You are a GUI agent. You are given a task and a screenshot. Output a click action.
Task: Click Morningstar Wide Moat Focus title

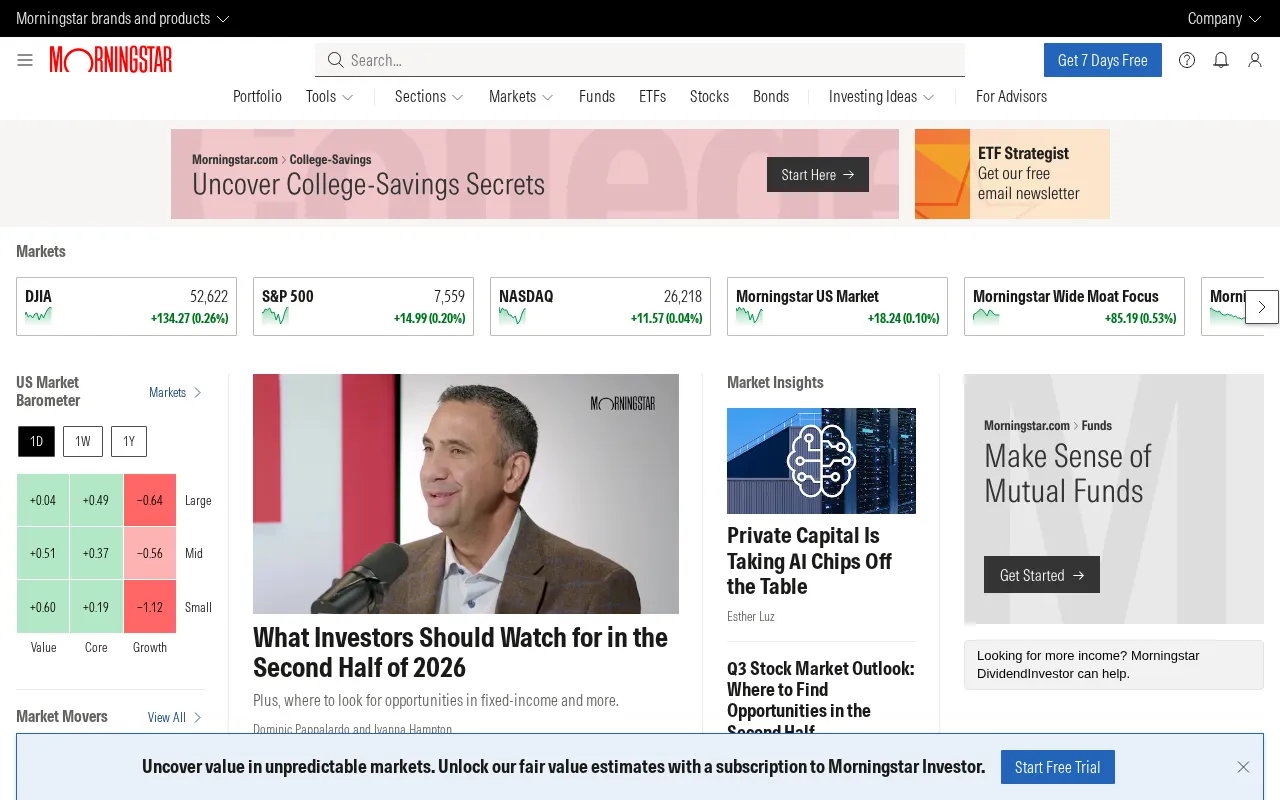(1066, 296)
